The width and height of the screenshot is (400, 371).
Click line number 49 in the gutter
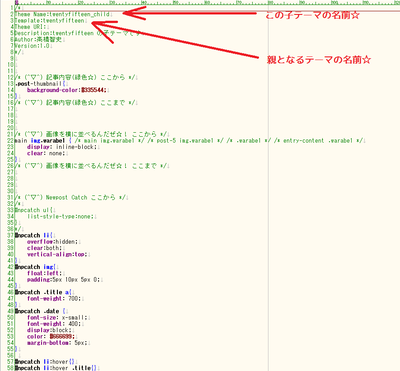click(11, 311)
